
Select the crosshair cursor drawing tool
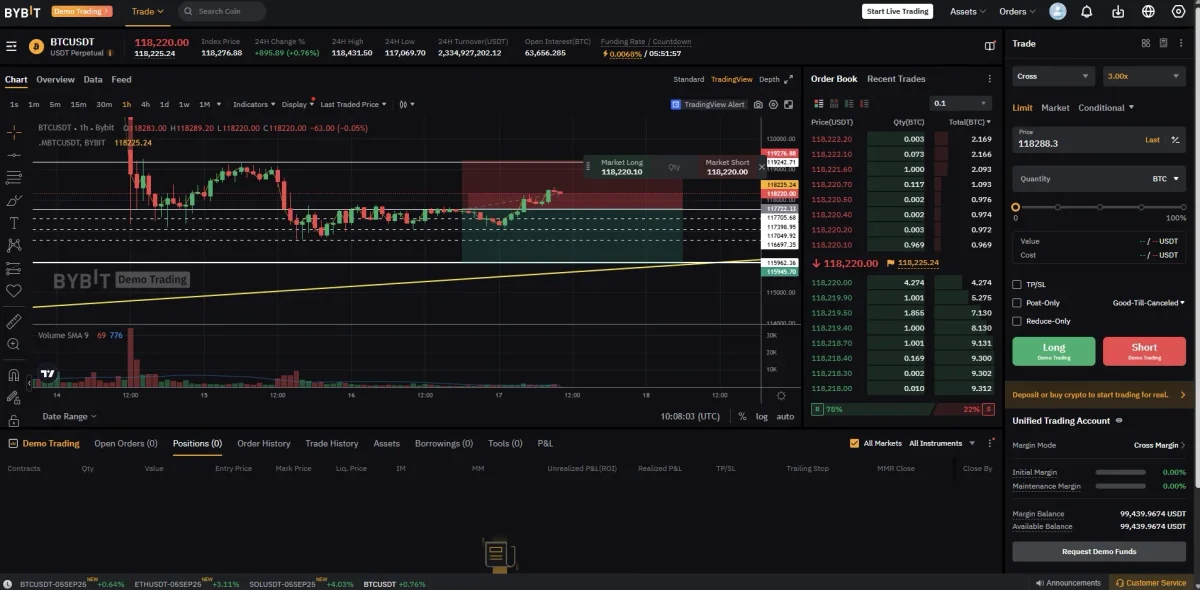13,132
